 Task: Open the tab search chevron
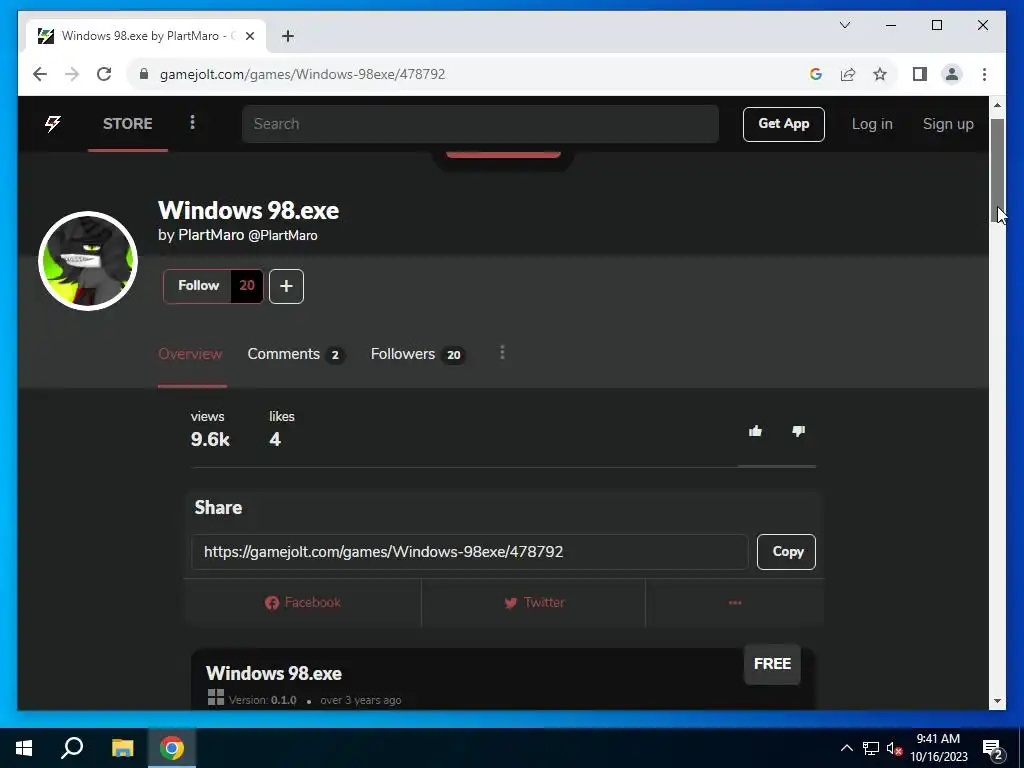coord(844,25)
